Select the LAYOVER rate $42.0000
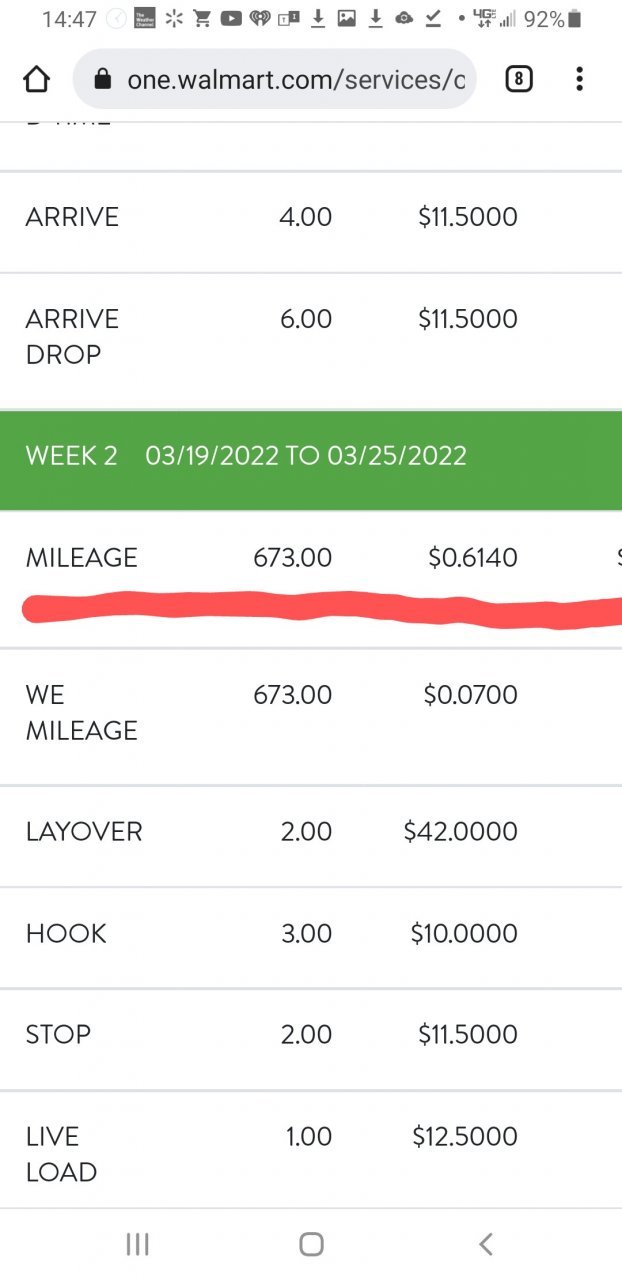 pos(460,832)
